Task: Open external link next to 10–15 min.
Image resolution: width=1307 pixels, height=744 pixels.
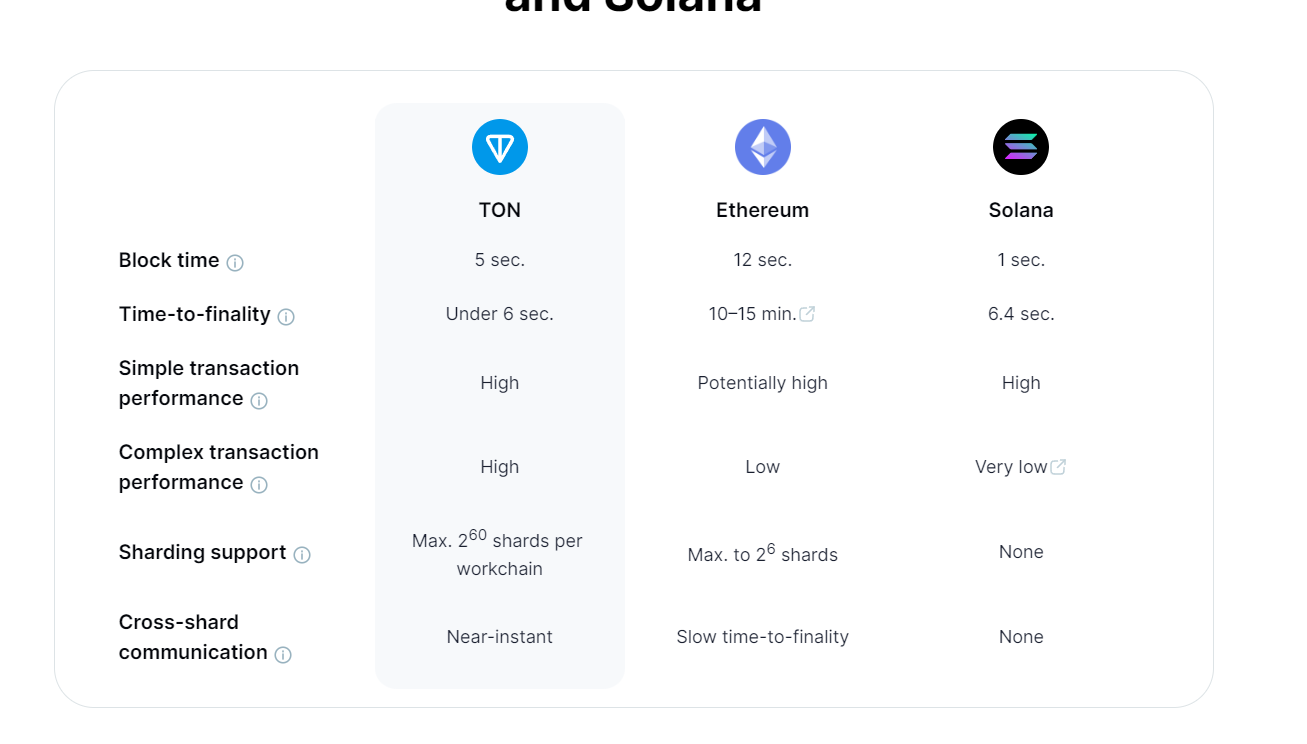Action: tap(807, 314)
